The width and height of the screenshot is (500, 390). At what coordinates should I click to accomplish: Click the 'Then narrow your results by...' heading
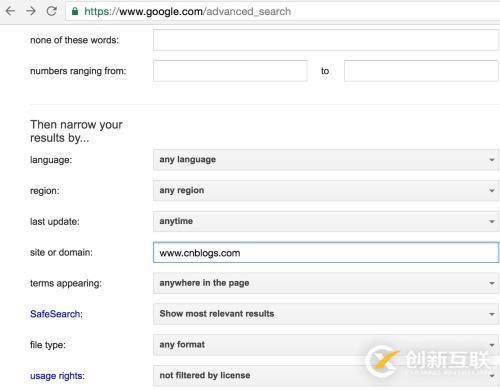[x=76, y=131]
